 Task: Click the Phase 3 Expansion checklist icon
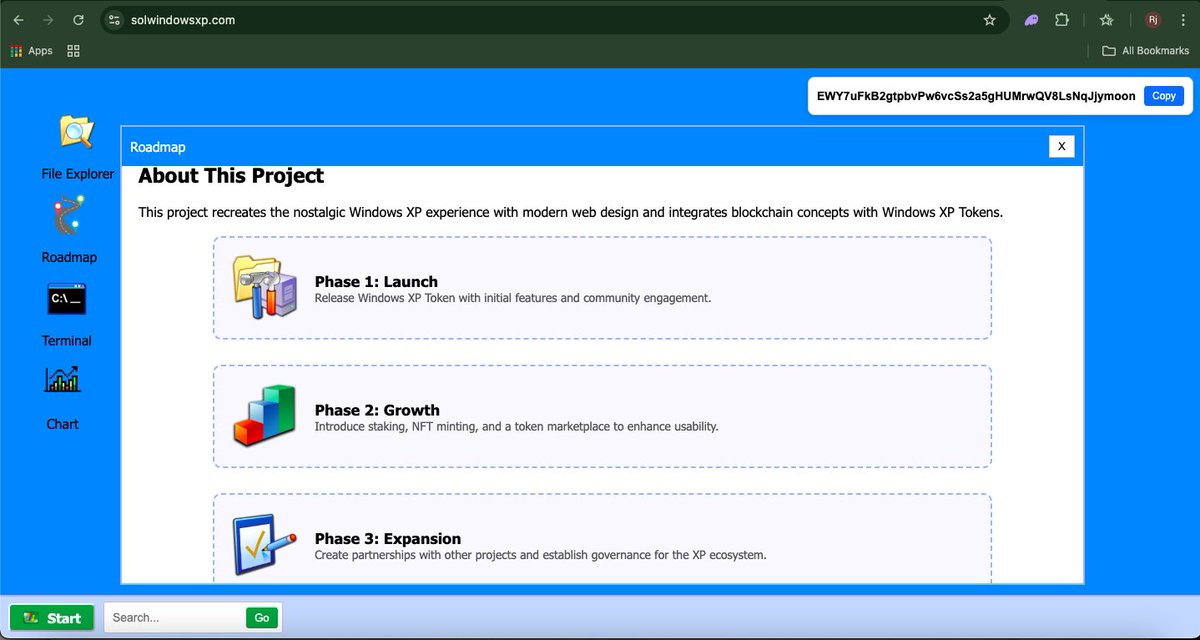264,544
